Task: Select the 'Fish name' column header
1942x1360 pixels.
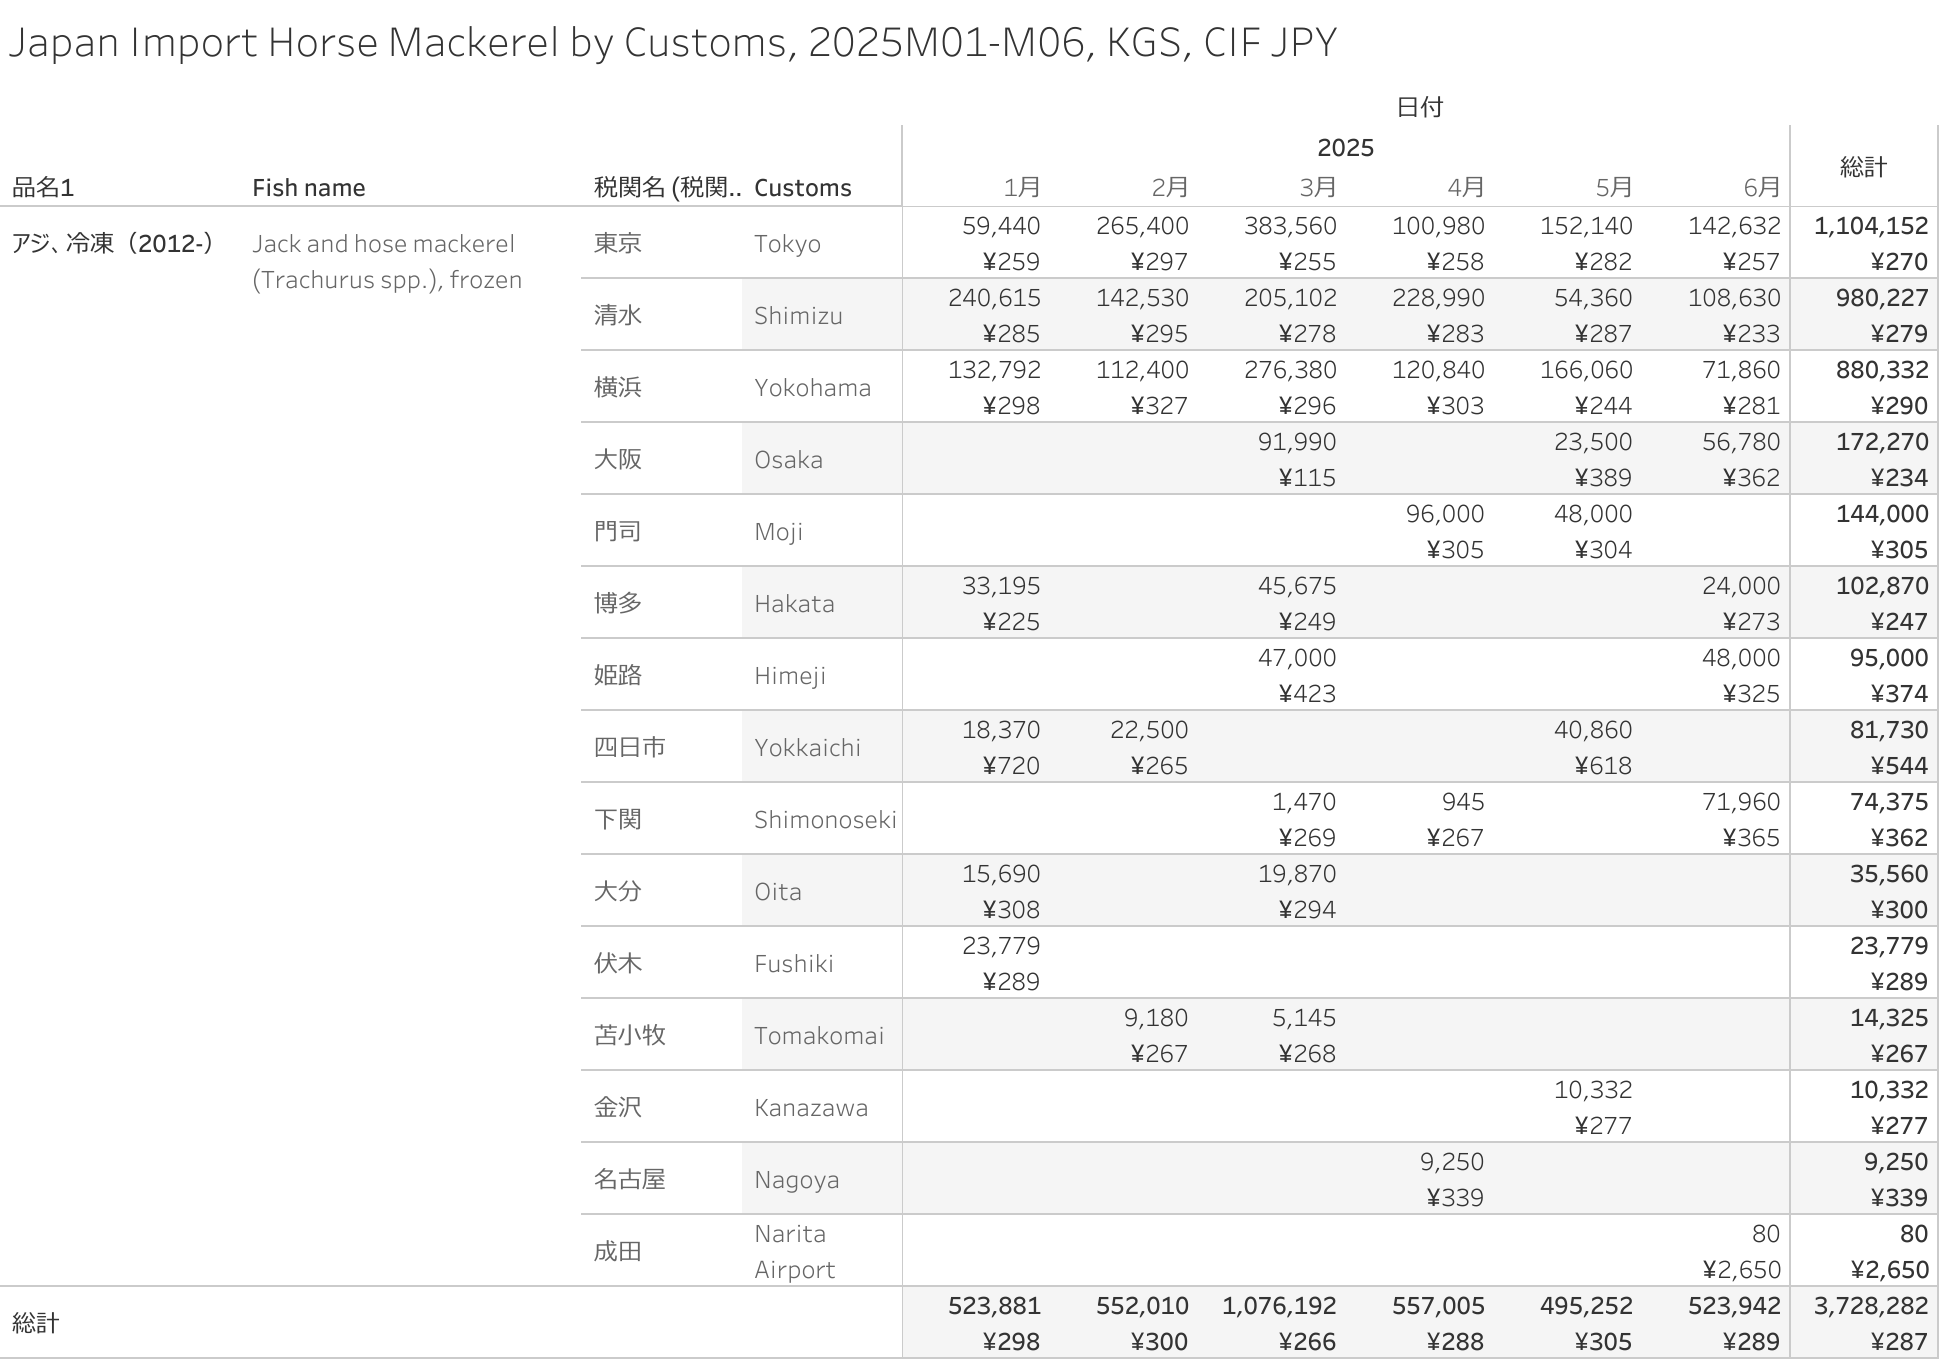Action: pos(308,187)
